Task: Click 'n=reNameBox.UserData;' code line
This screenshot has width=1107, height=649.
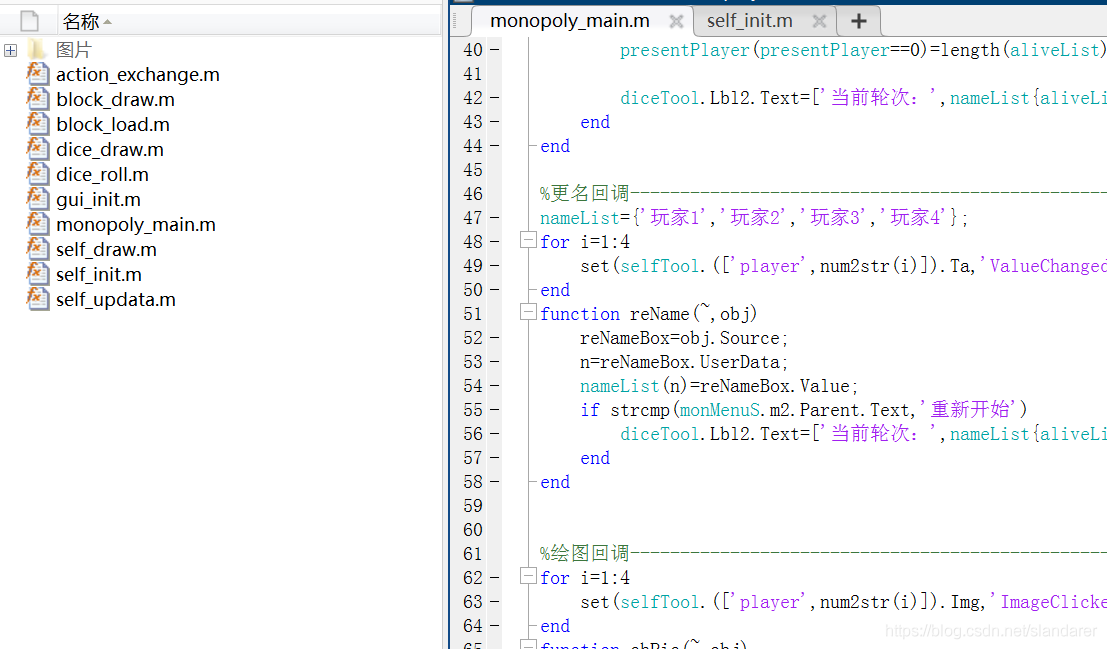Action: pyautogui.click(x=683, y=362)
